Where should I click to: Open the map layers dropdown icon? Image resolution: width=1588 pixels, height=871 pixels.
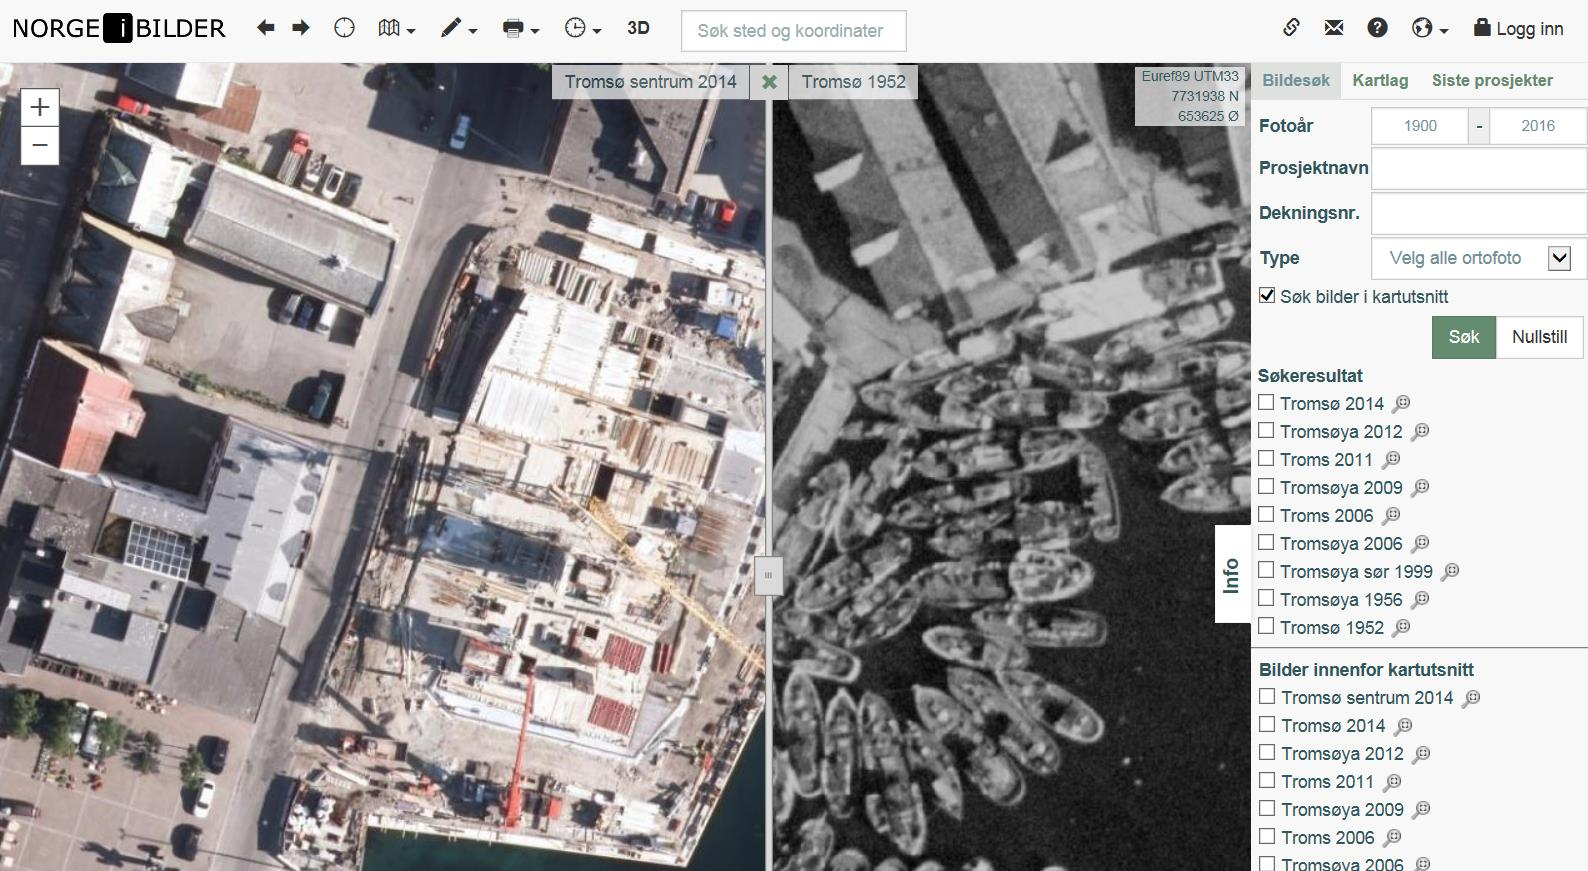396,29
